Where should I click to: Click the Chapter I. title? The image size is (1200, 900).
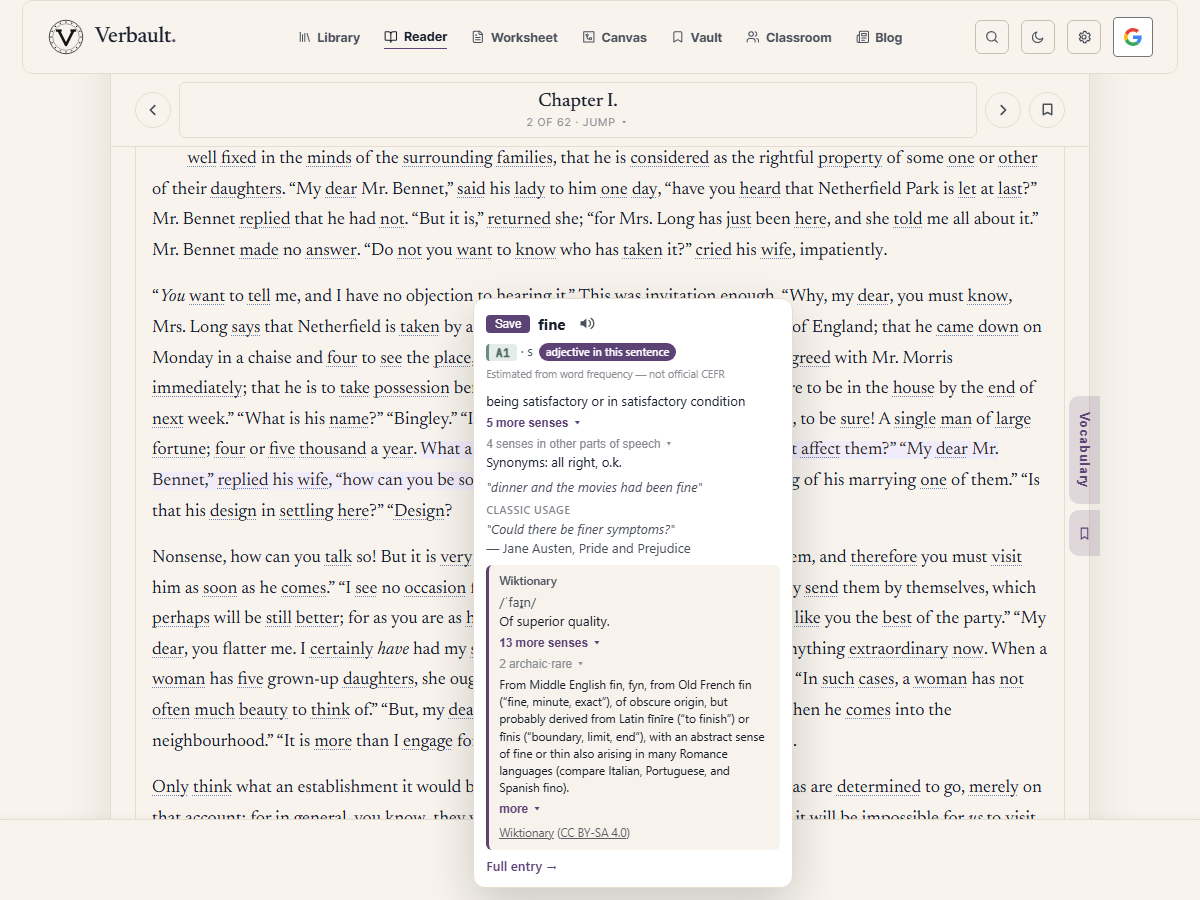point(578,100)
